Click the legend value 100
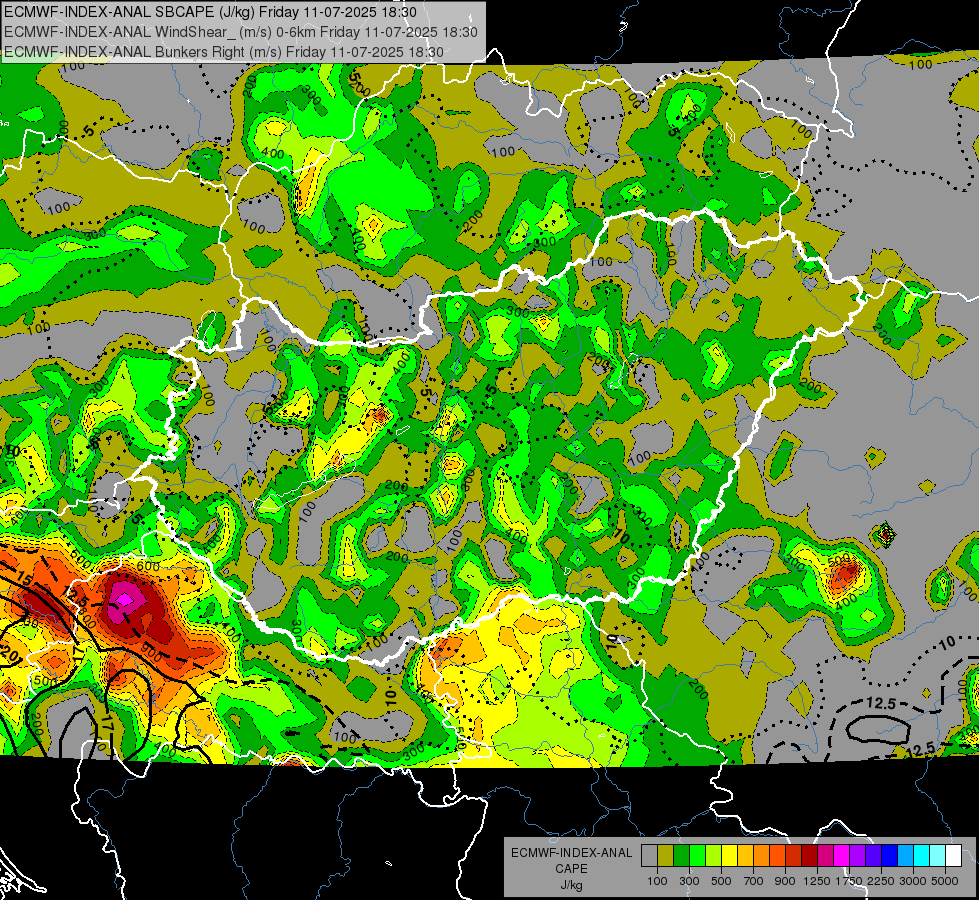Screen dimensions: 979x900 click(657, 881)
